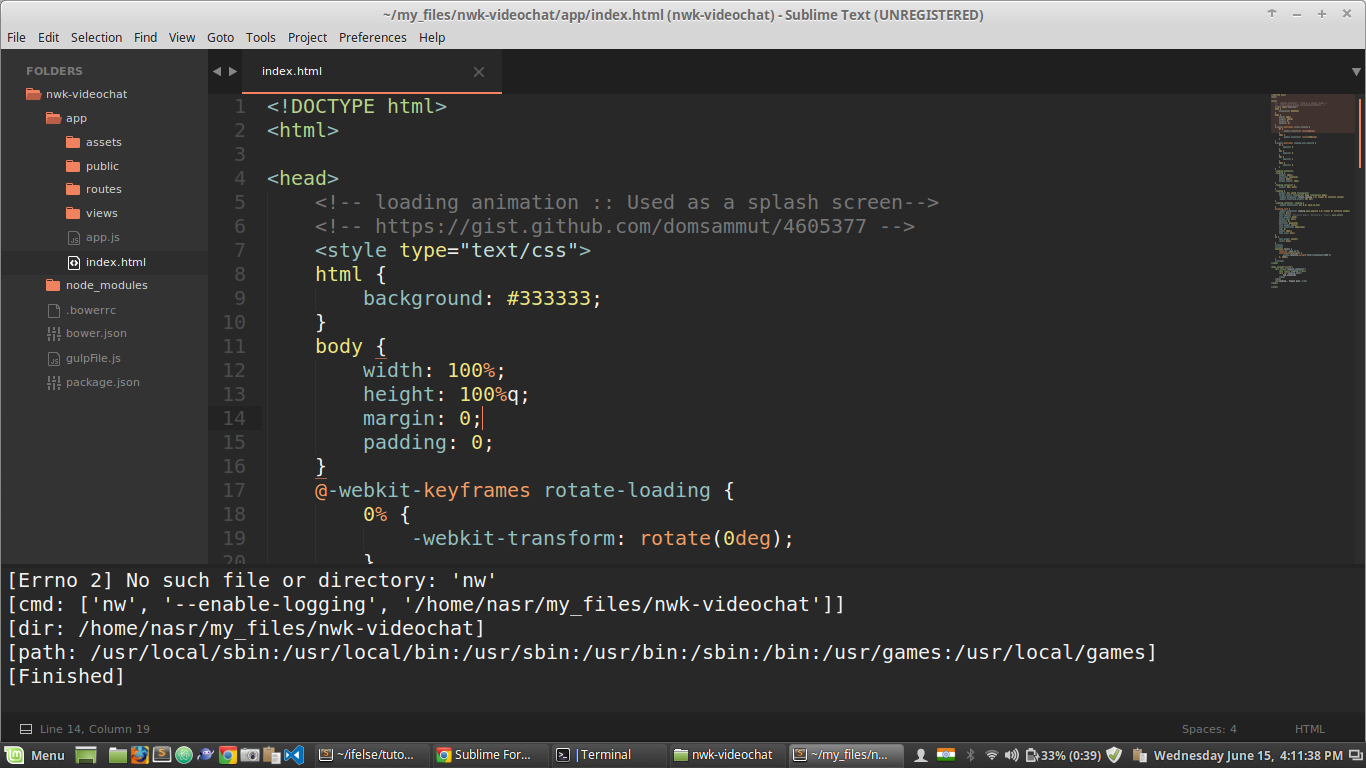1366x768 pixels.
Task: Open the tab list dropdown arrow
Action: [x=1356, y=72]
